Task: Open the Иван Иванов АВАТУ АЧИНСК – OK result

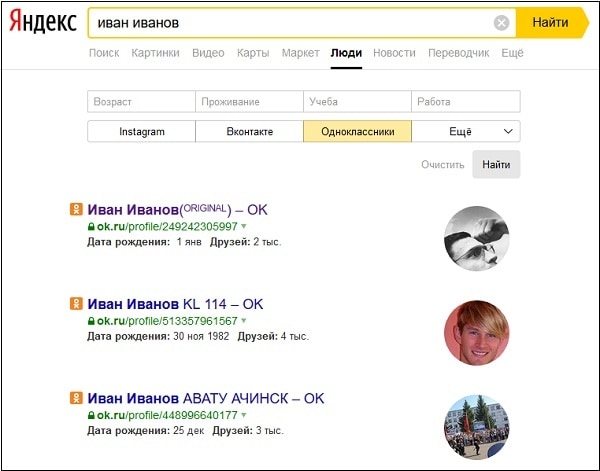Action: pos(206,398)
